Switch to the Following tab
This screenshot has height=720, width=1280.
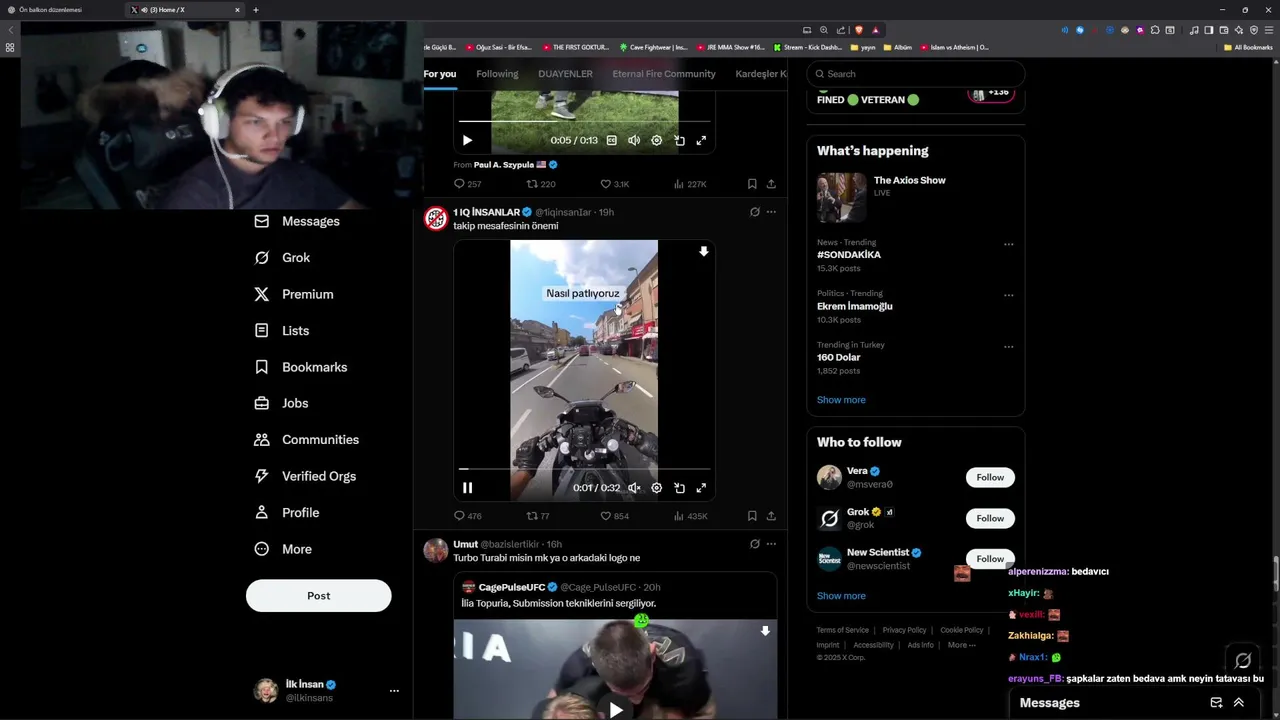pos(497,74)
